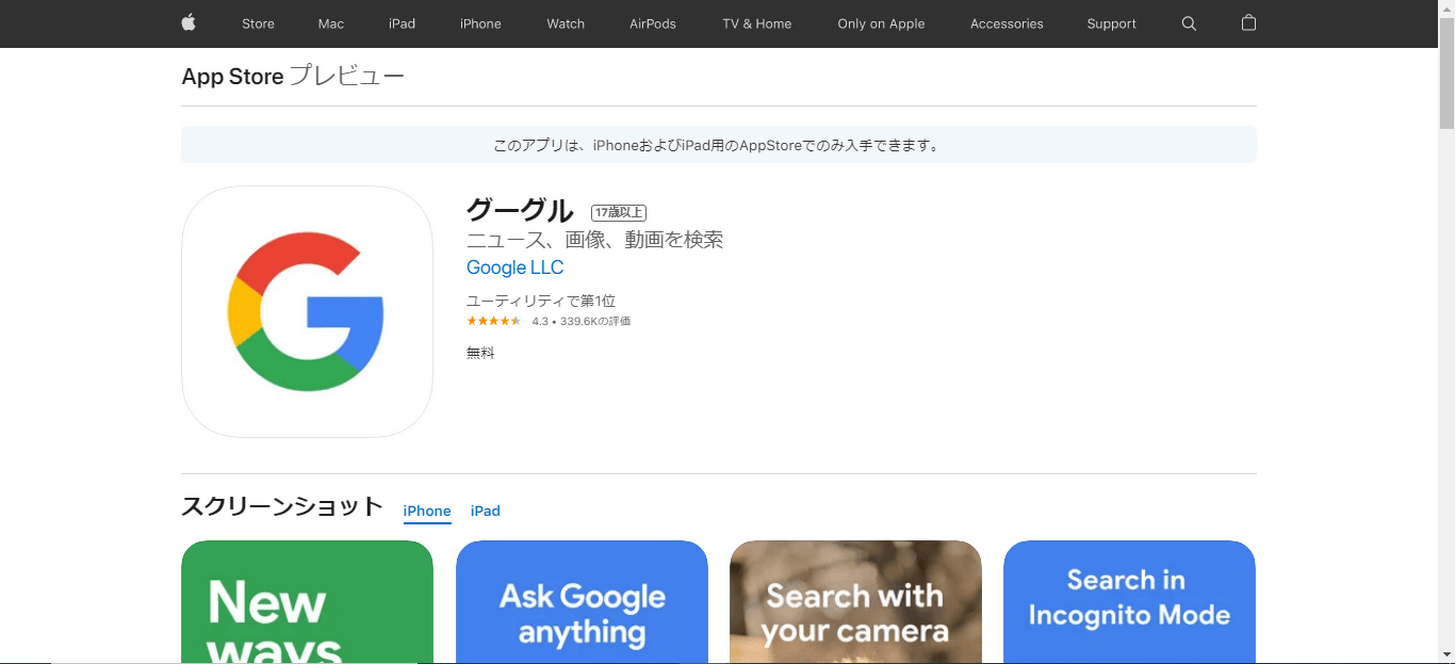Open the Mac menu
Image resolution: width=1456 pixels, height=664 pixels.
coord(331,24)
